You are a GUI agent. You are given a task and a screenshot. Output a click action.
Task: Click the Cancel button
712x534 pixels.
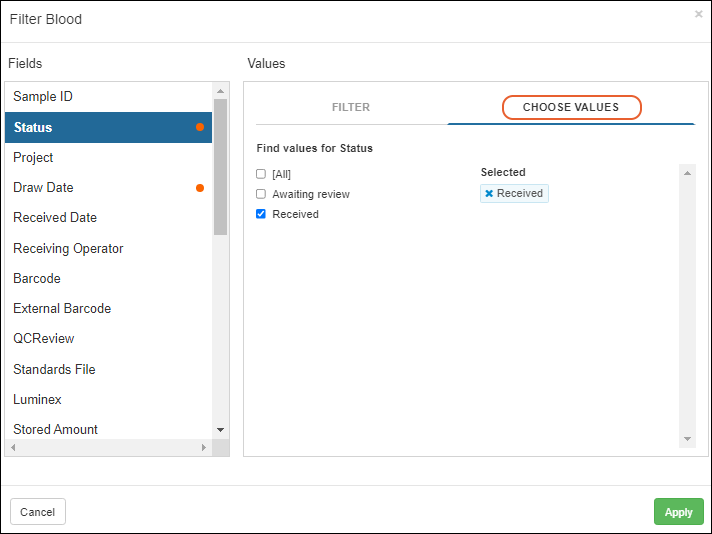38,512
